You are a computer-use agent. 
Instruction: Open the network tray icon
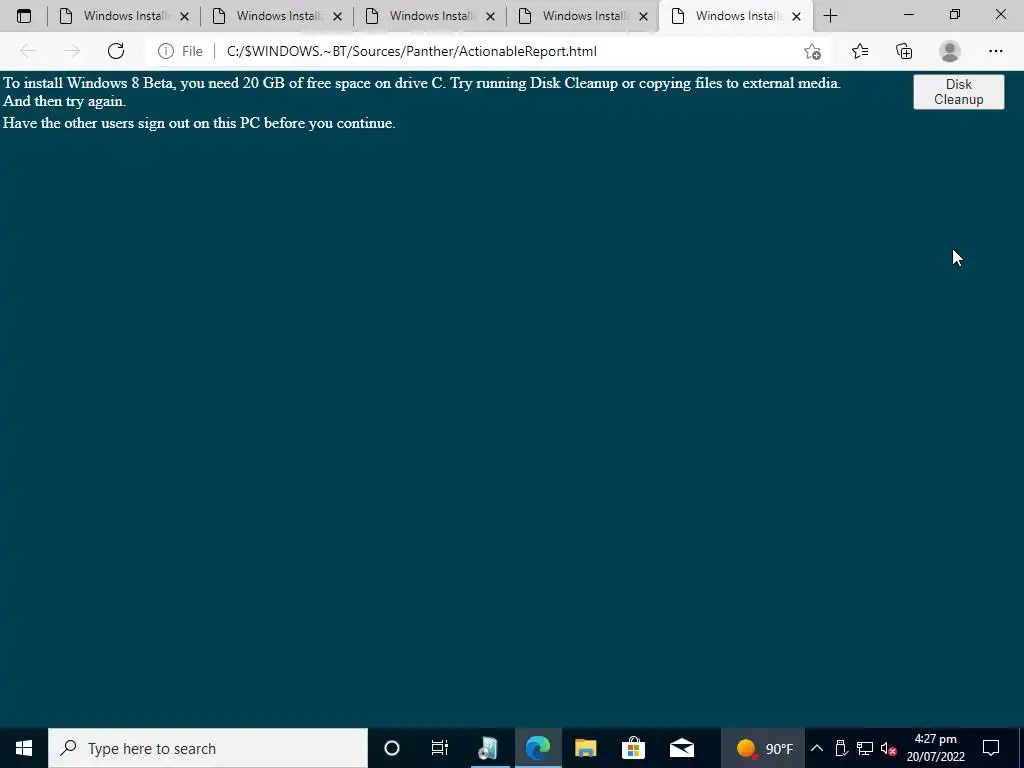pos(865,748)
